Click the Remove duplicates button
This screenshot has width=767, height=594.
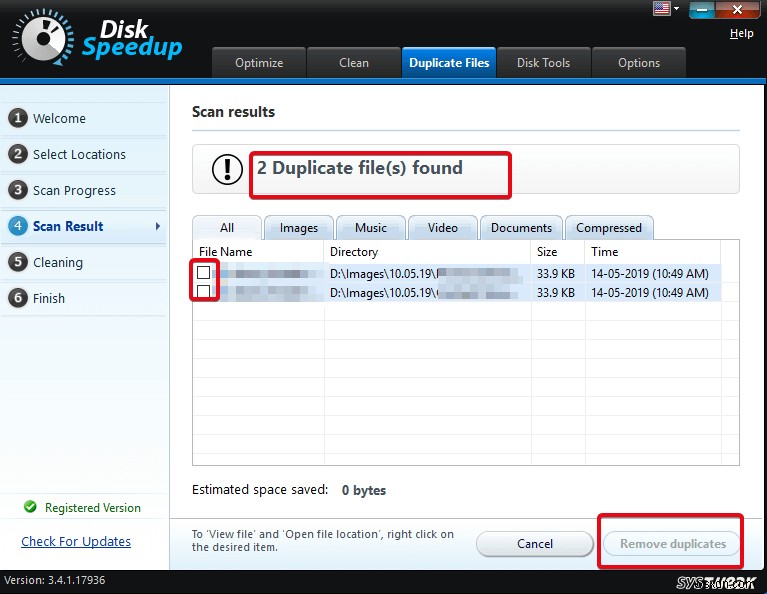click(x=673, y=544)
